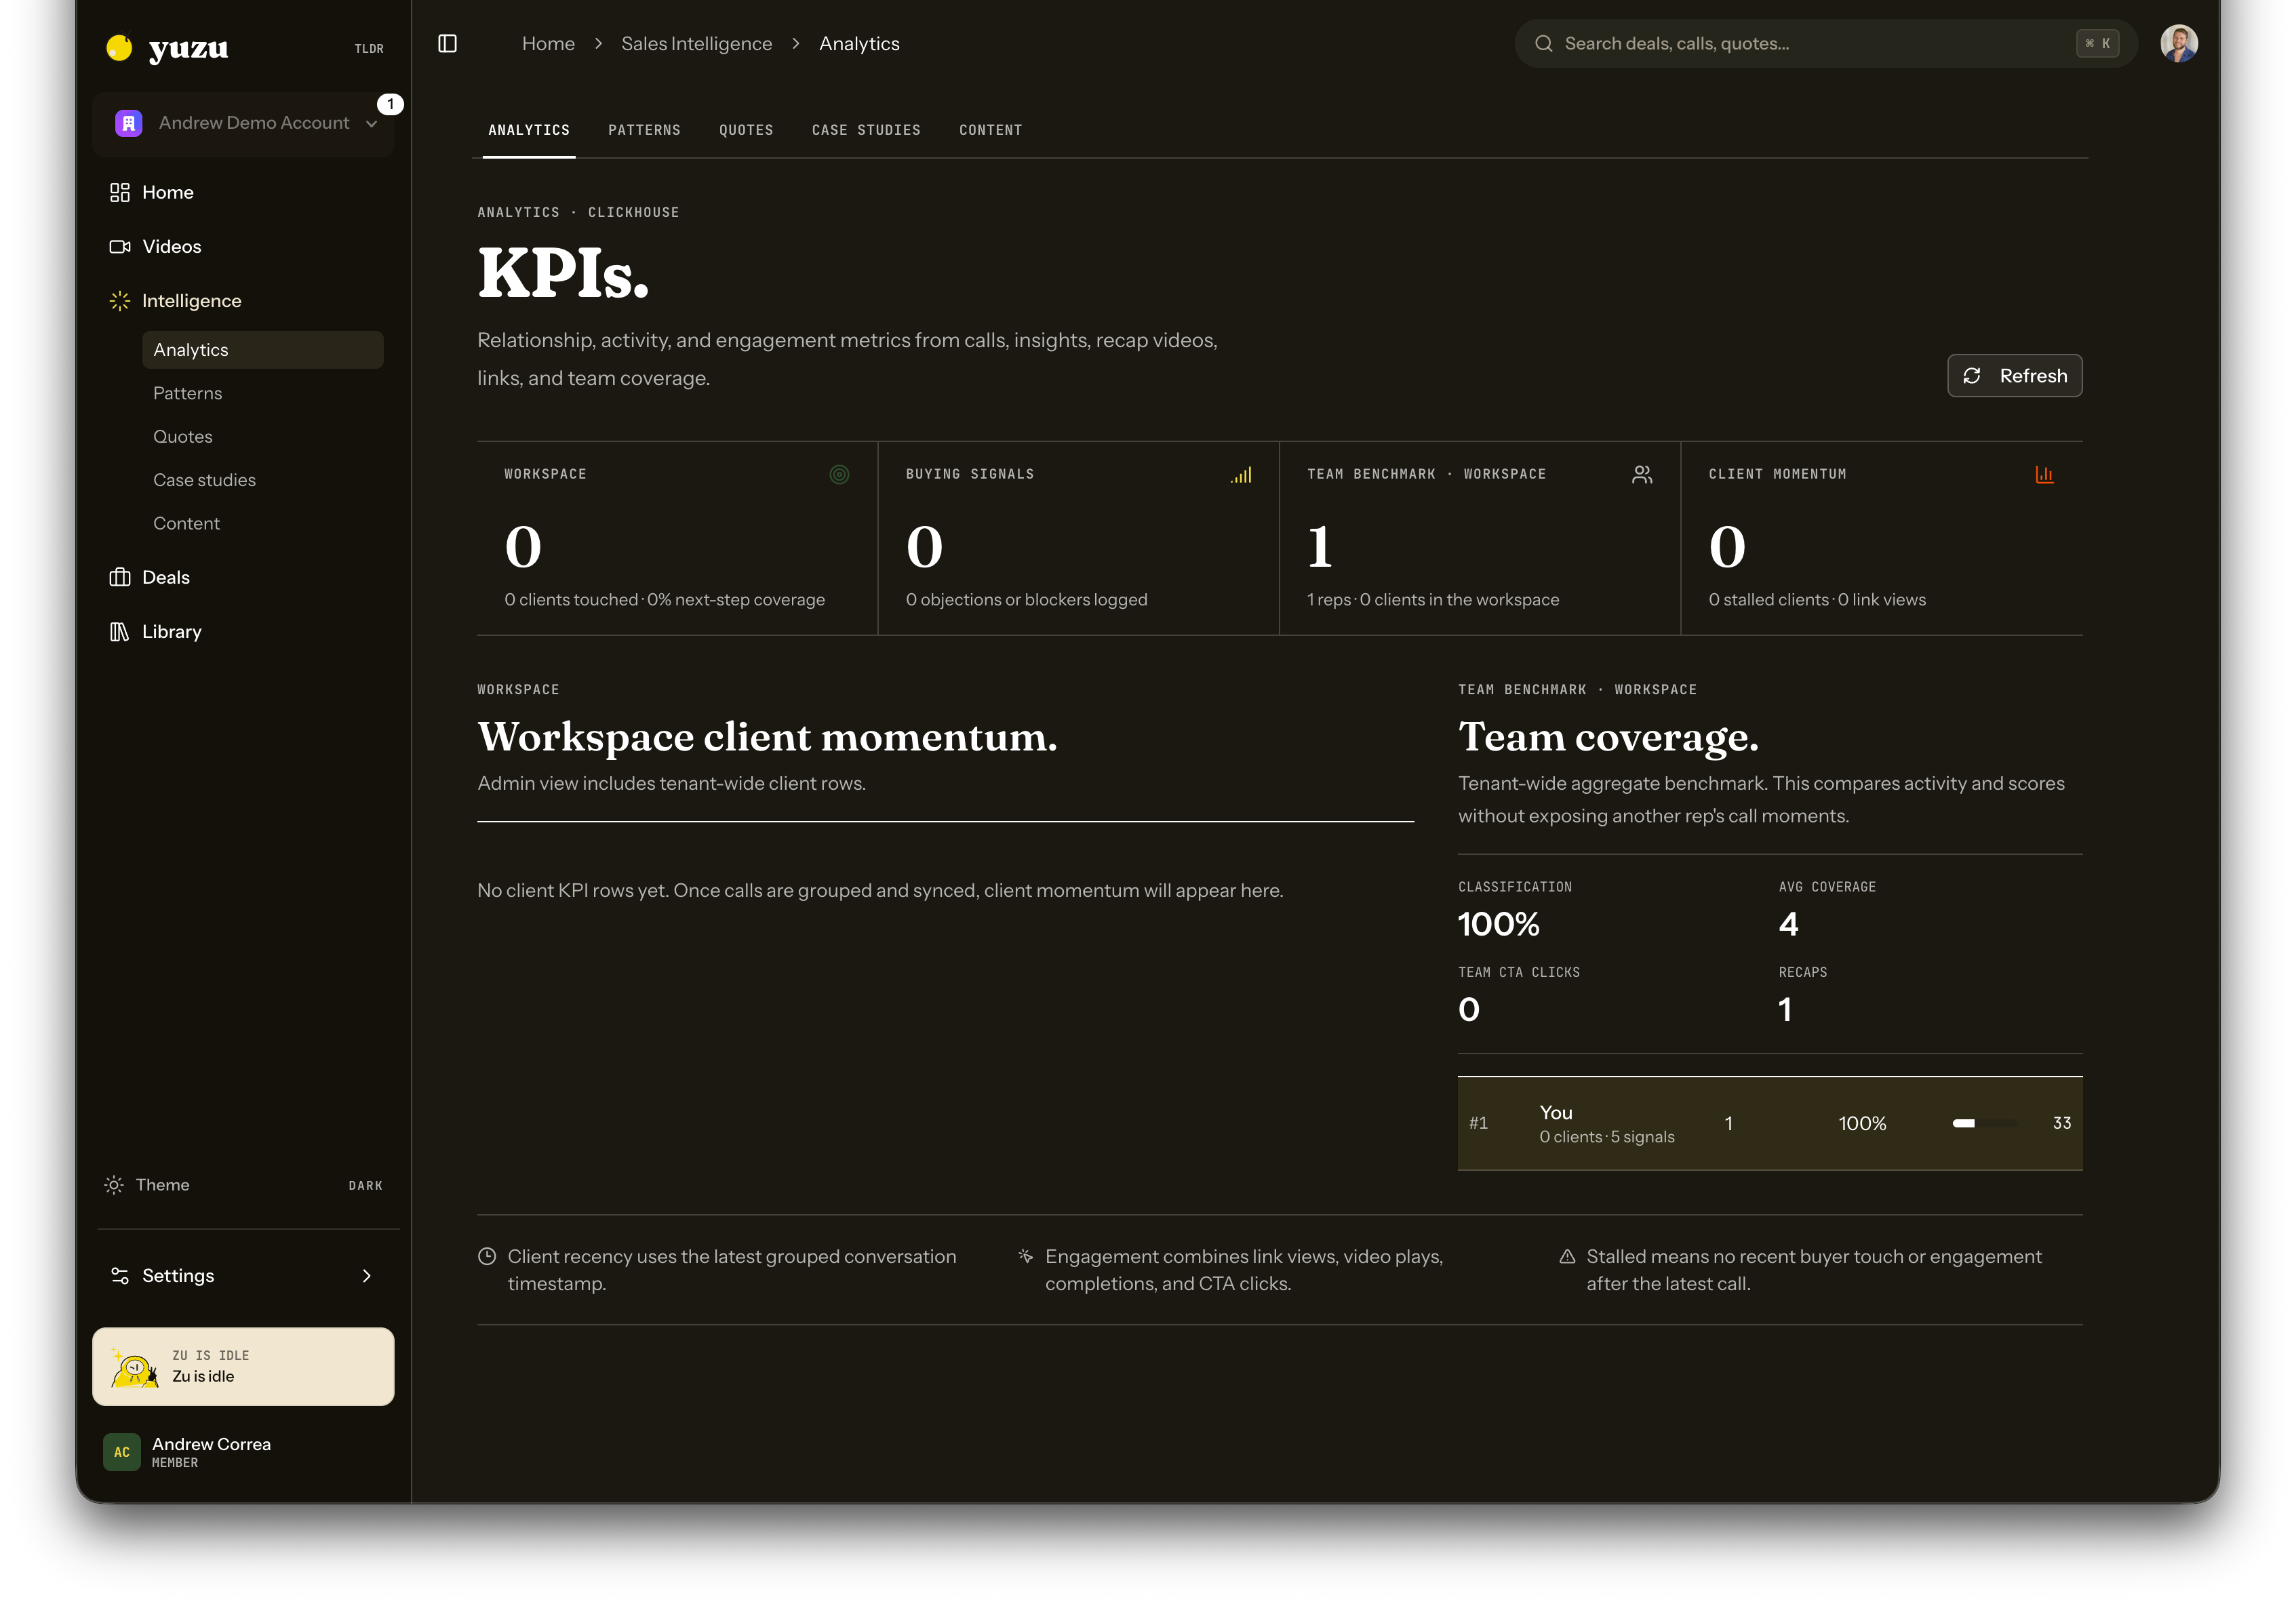The image size is (2296, 1604).
Task: Click '0 objections or blockers logged' text
Action: (x=1026, y=600)
